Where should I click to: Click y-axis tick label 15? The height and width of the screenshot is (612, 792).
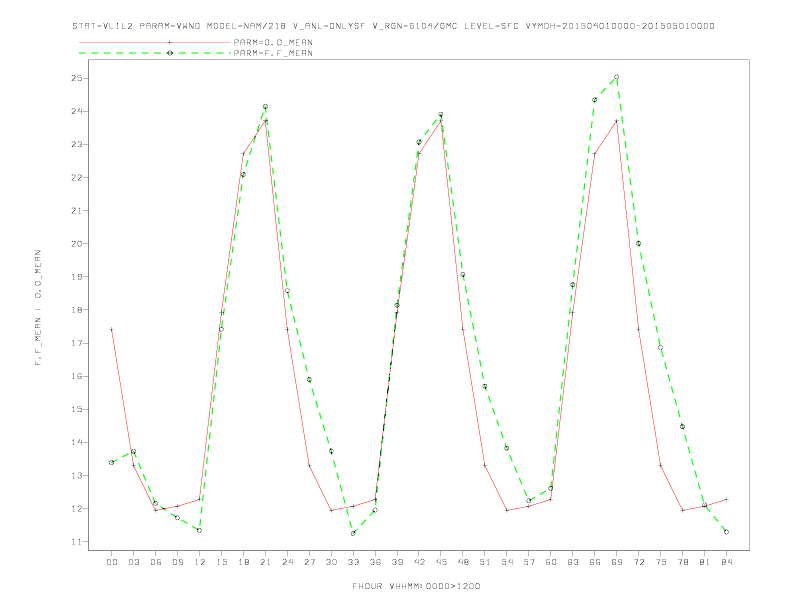[77, 409]
